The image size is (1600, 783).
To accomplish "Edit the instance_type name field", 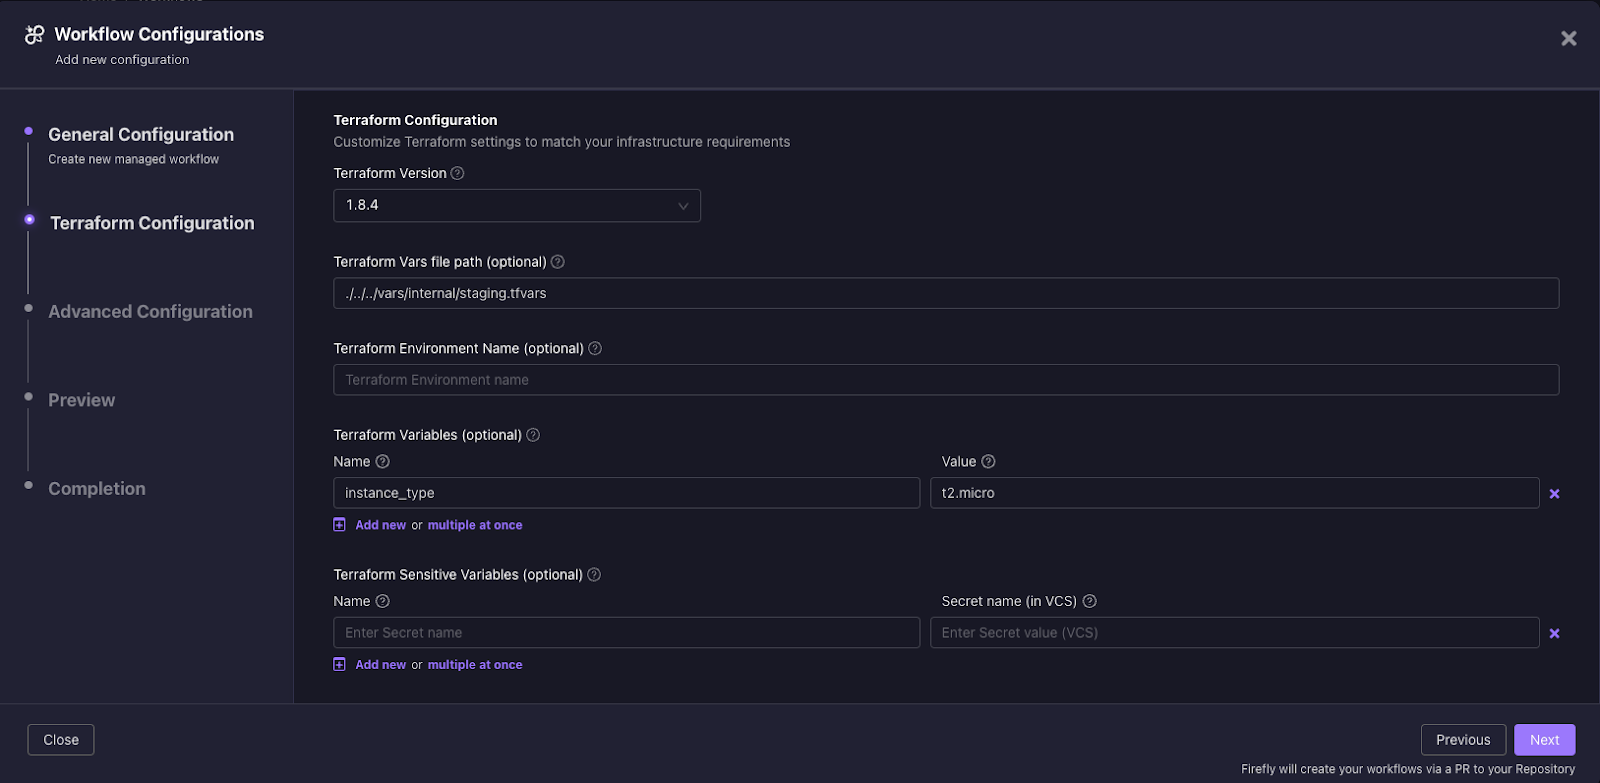I will (626, 493).
